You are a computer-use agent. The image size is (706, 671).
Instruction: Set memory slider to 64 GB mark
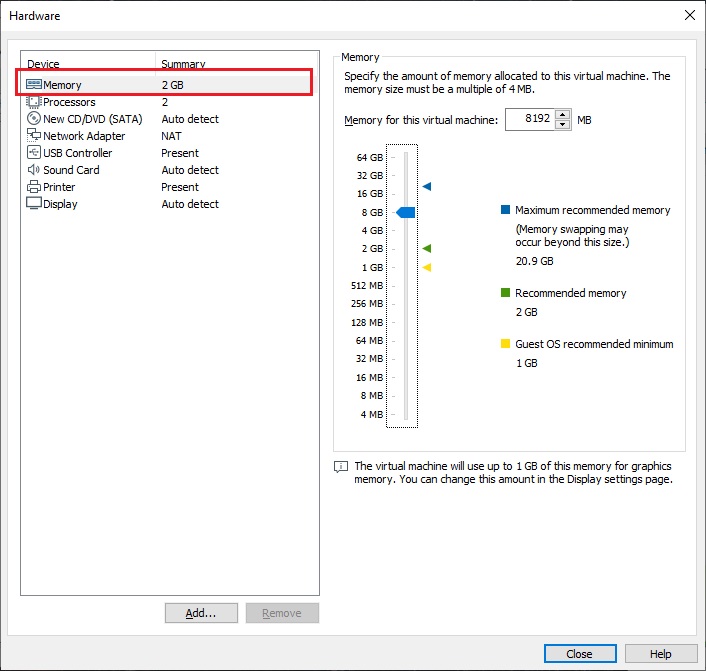coord(406,157)
